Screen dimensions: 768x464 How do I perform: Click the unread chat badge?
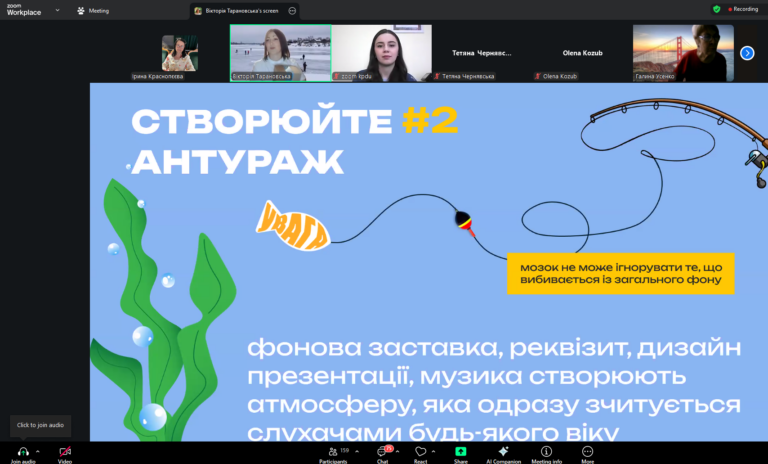389,448
